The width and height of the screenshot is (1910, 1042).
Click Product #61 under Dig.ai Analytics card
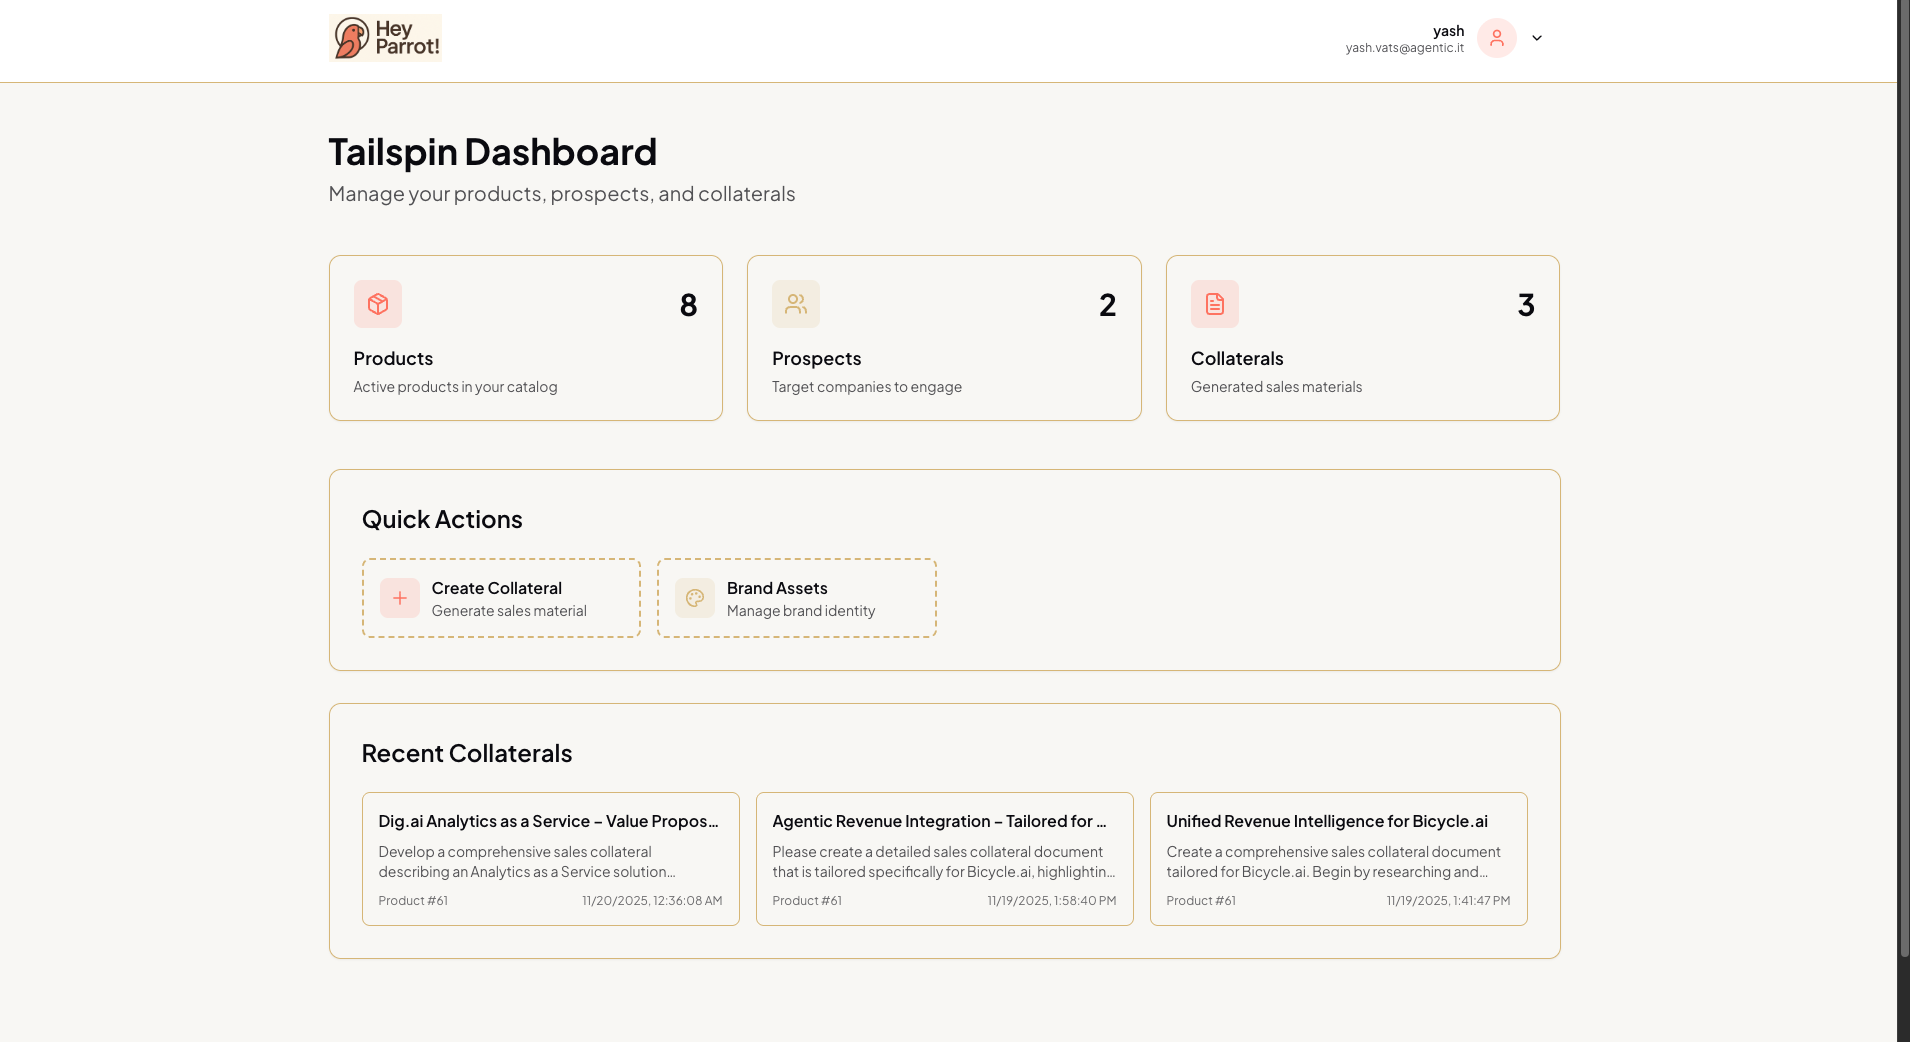[413, 901]
